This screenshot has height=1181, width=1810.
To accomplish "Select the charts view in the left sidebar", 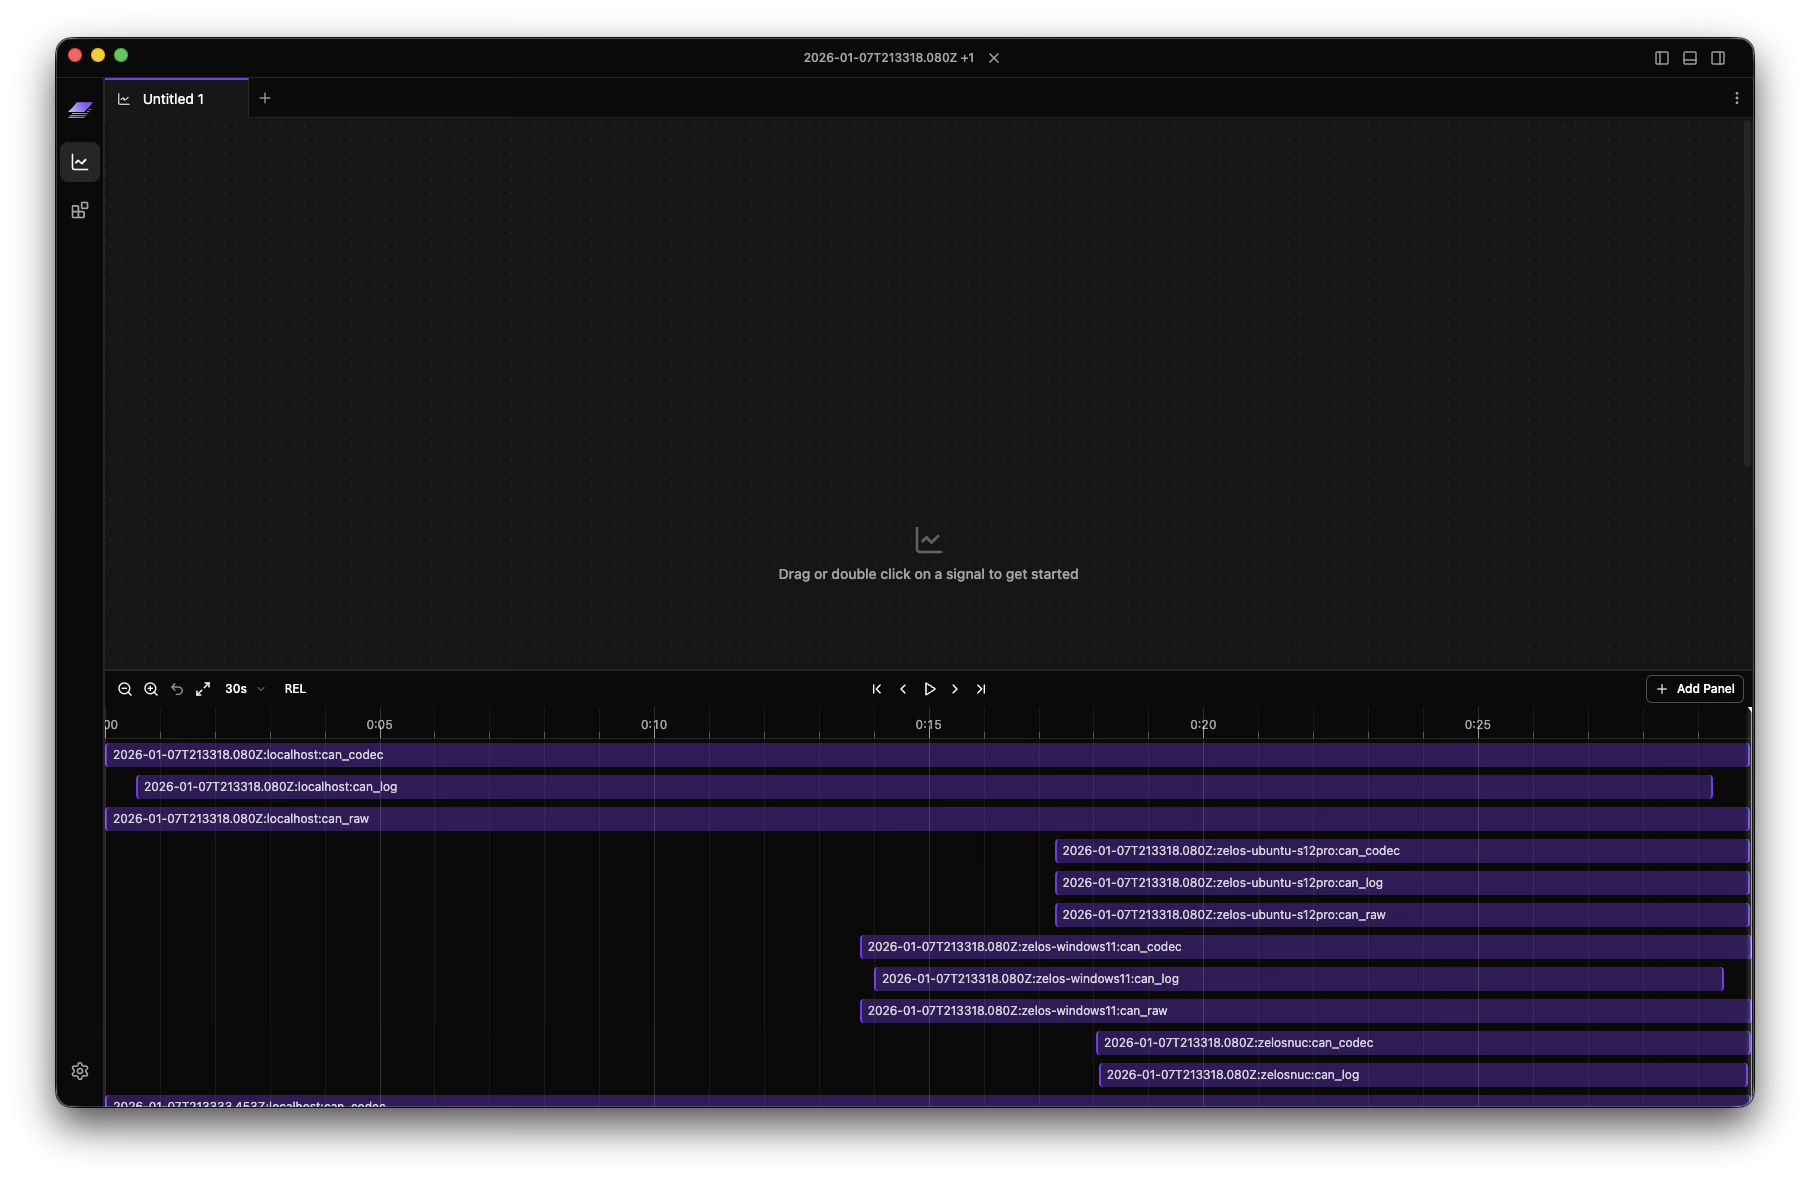I will (x=80, y=162).
